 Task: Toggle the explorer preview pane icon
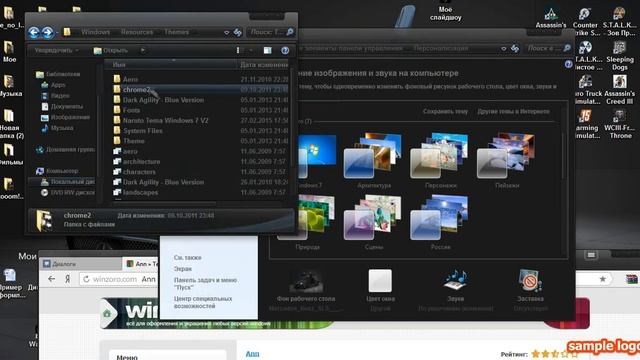pos(267,50)
